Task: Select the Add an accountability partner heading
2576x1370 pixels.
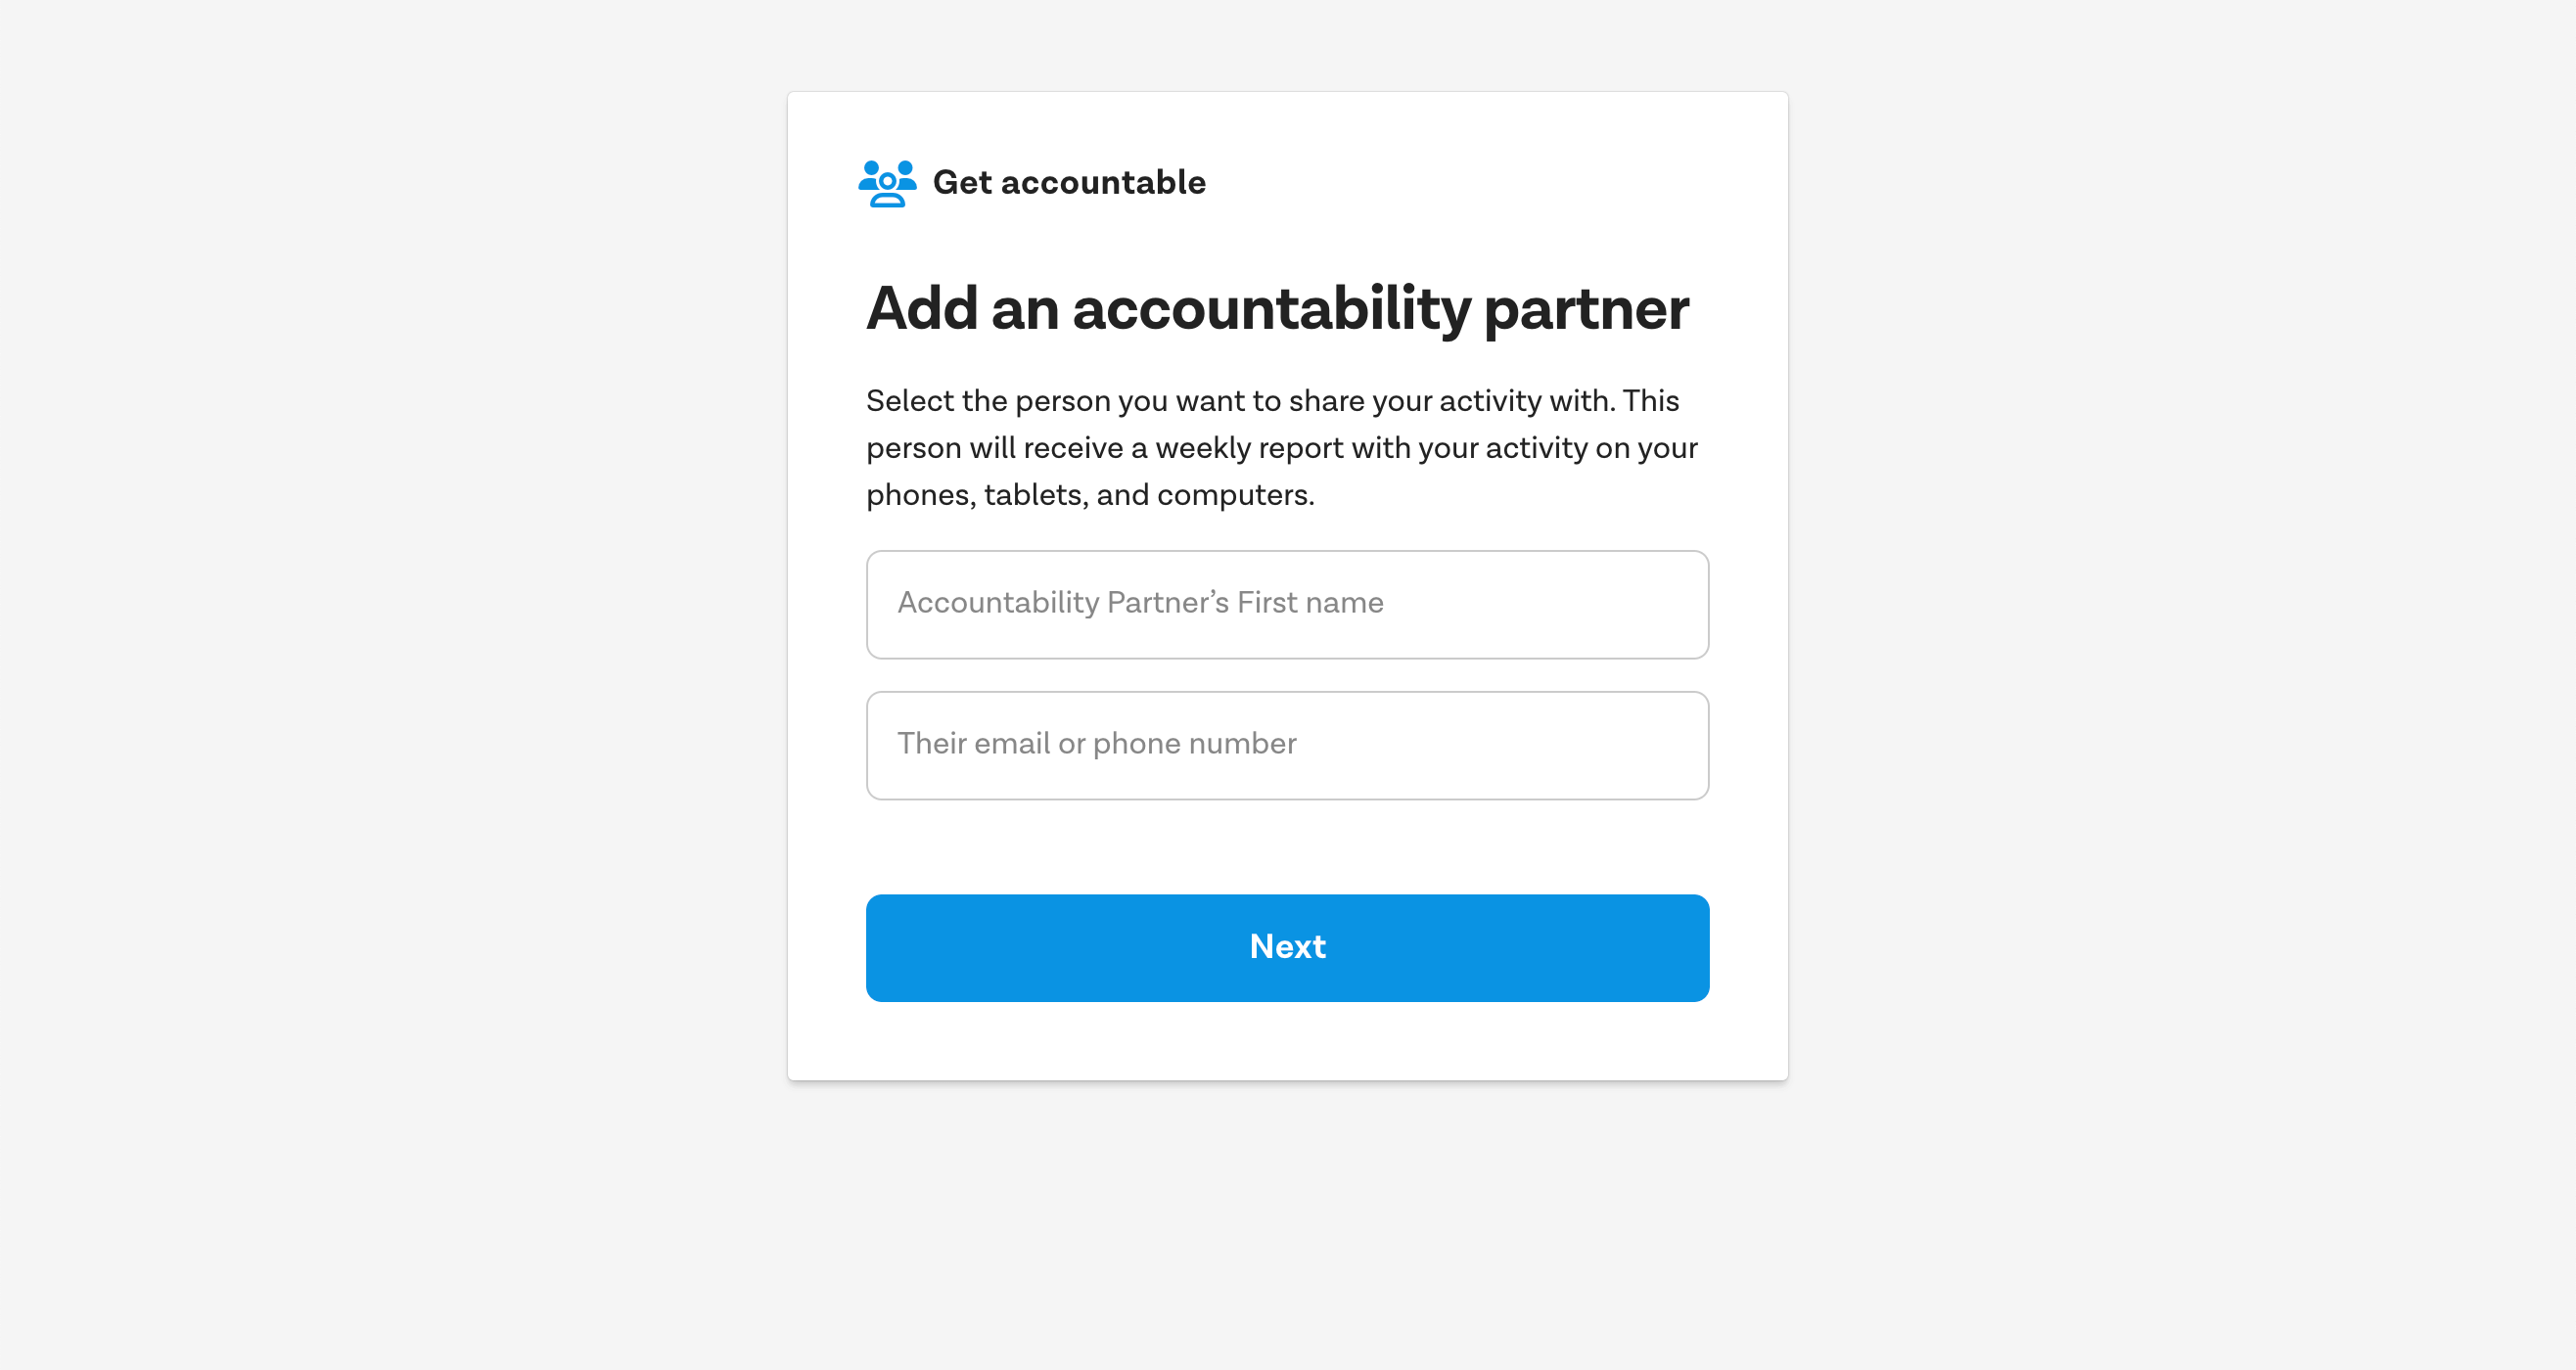Action: click(x=1277, y=310)
